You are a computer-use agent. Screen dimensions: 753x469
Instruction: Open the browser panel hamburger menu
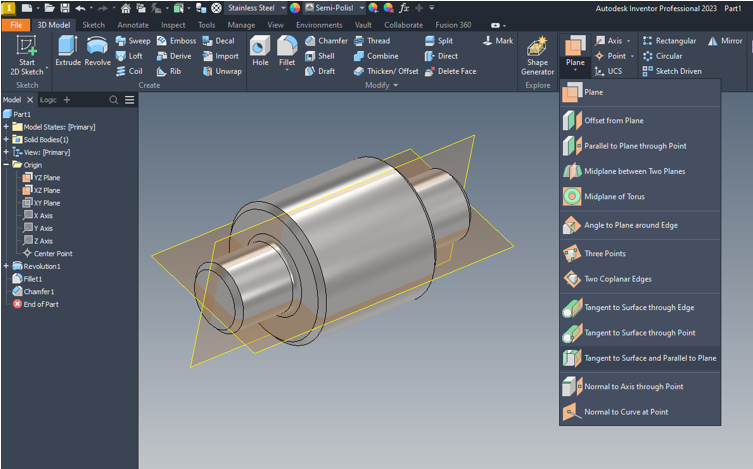130,100
